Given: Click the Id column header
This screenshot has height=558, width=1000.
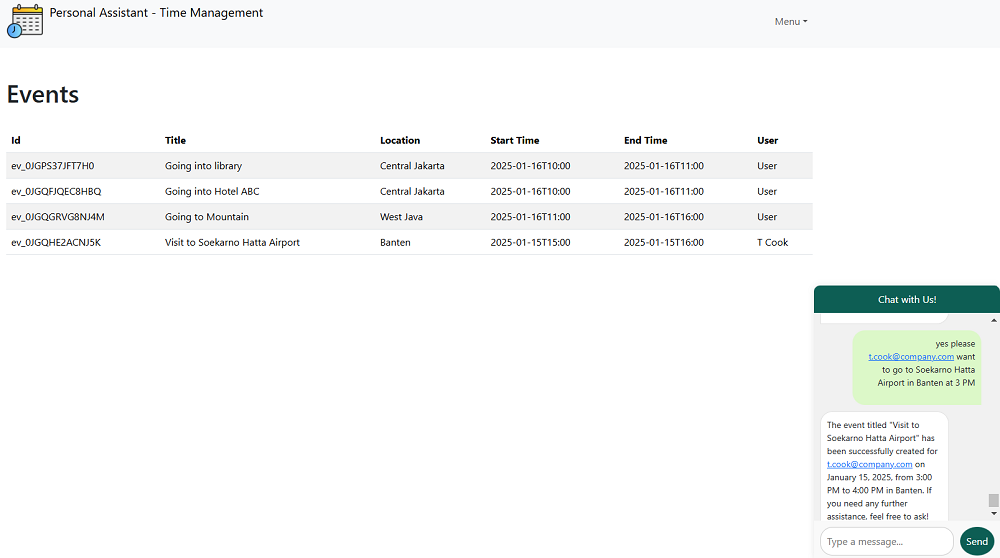Looking at the screenshot, I should click(16, 140).
